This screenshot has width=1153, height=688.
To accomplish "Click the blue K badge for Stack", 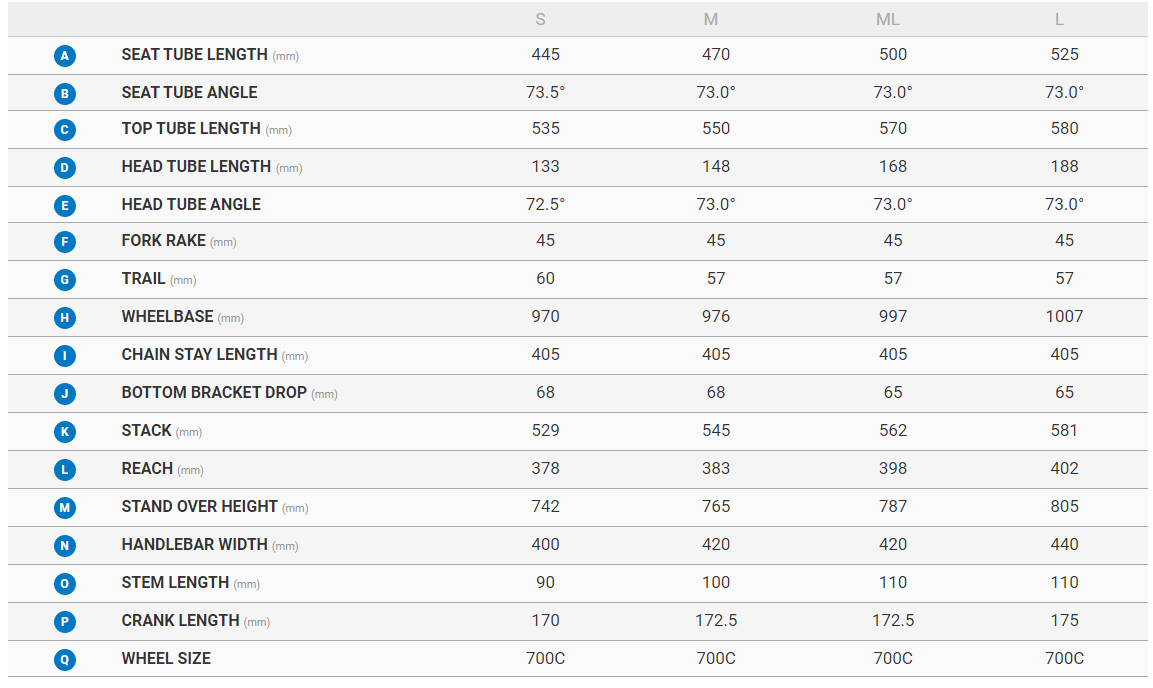I will tap(65, 432).
